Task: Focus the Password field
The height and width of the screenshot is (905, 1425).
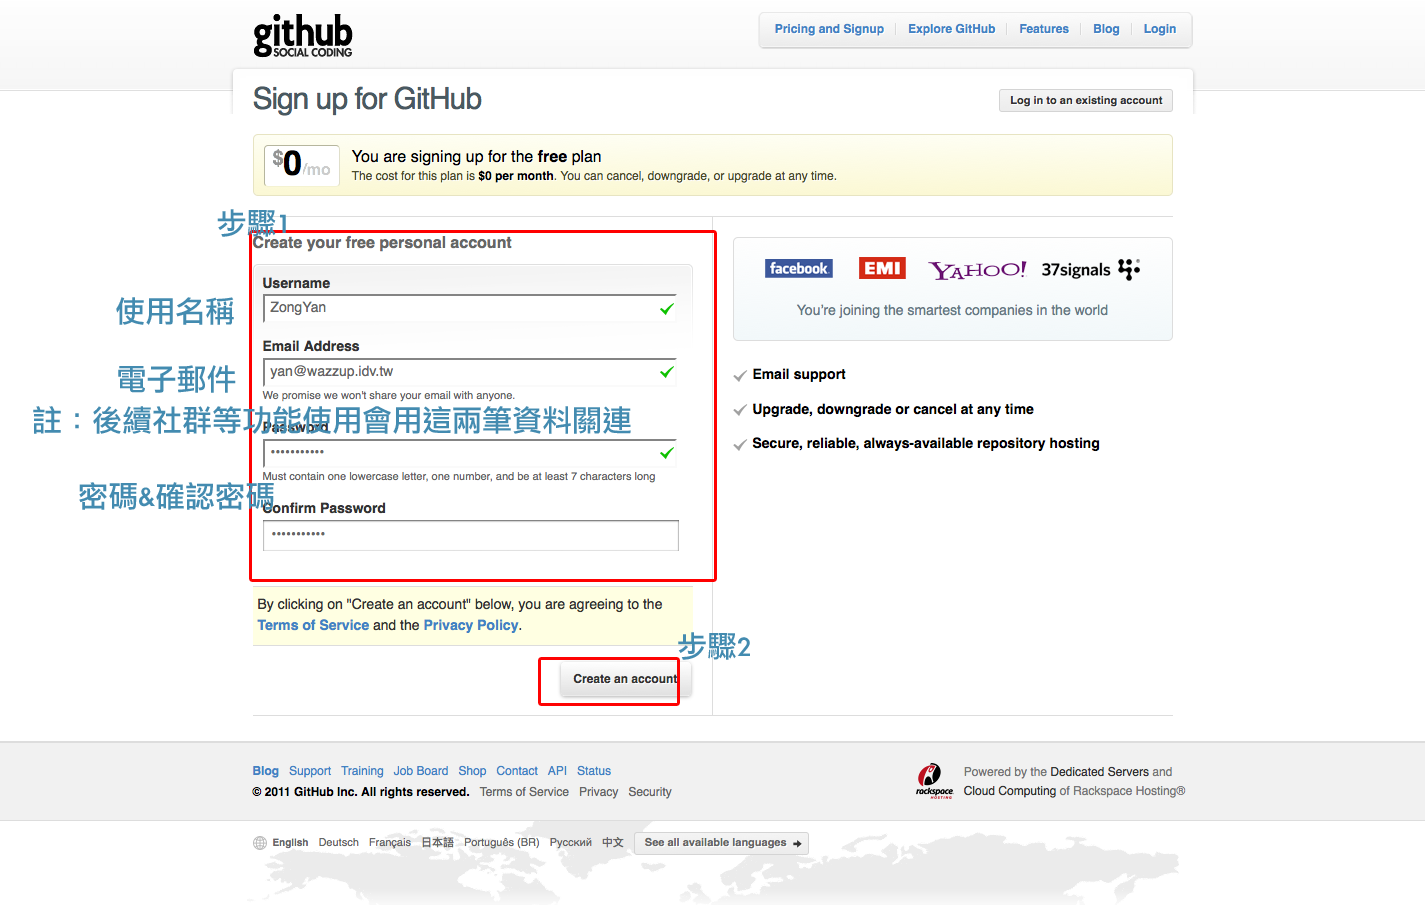Action: coord(470,452)
